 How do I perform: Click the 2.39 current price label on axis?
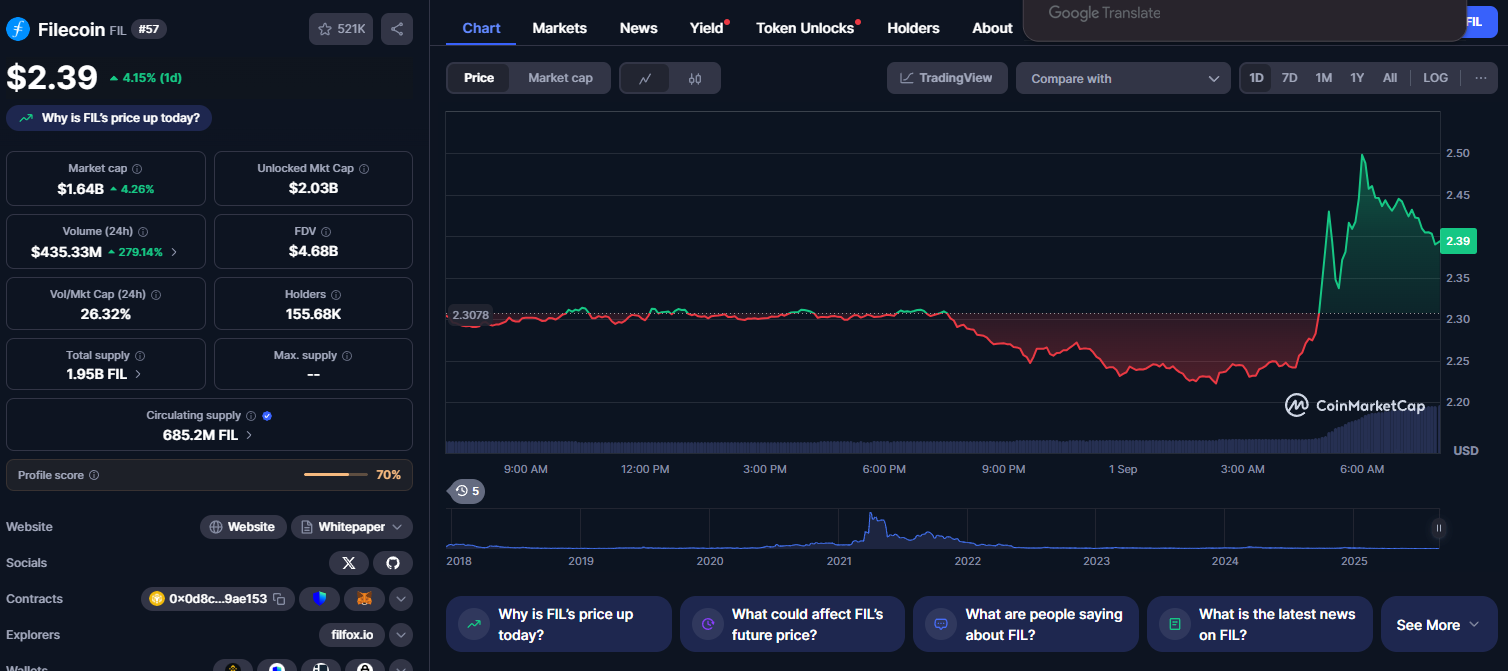tap(1458, 241)
